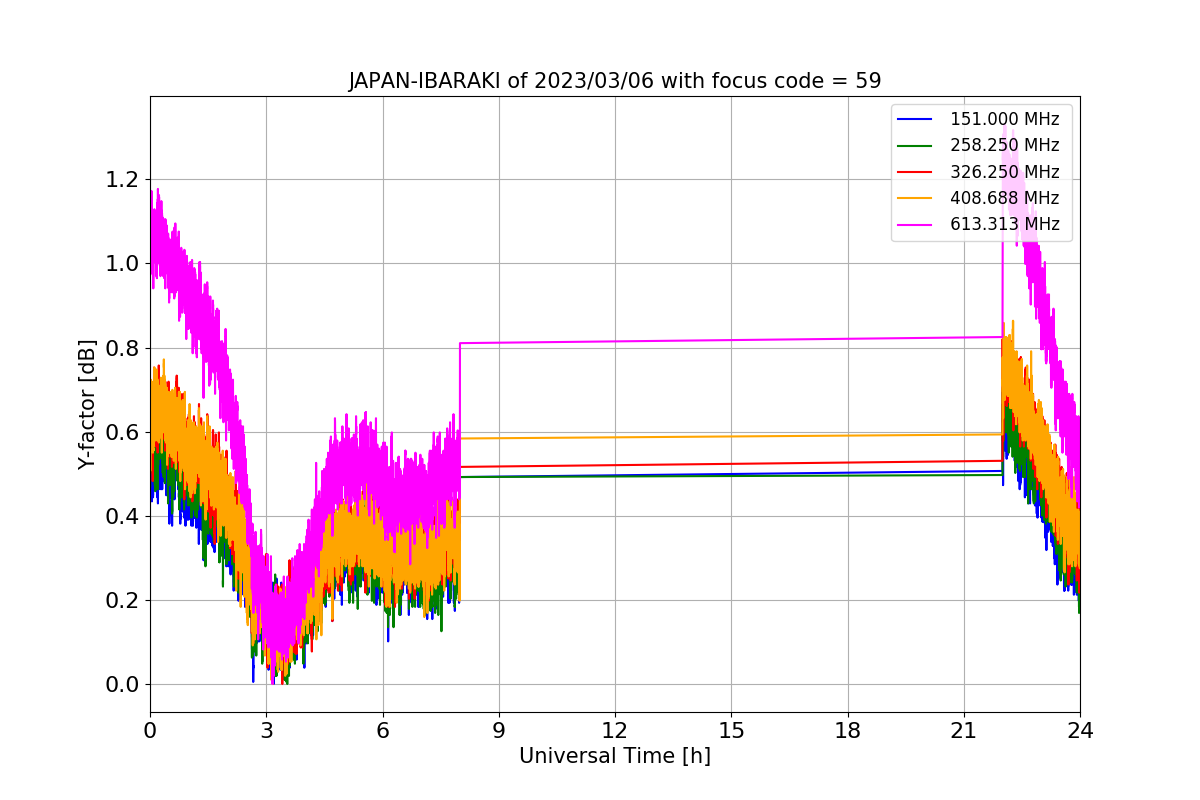Click the 0.6 y-axis tick label
The height and width of the screenshot is (800, 1200).
(x=123, y=432)
